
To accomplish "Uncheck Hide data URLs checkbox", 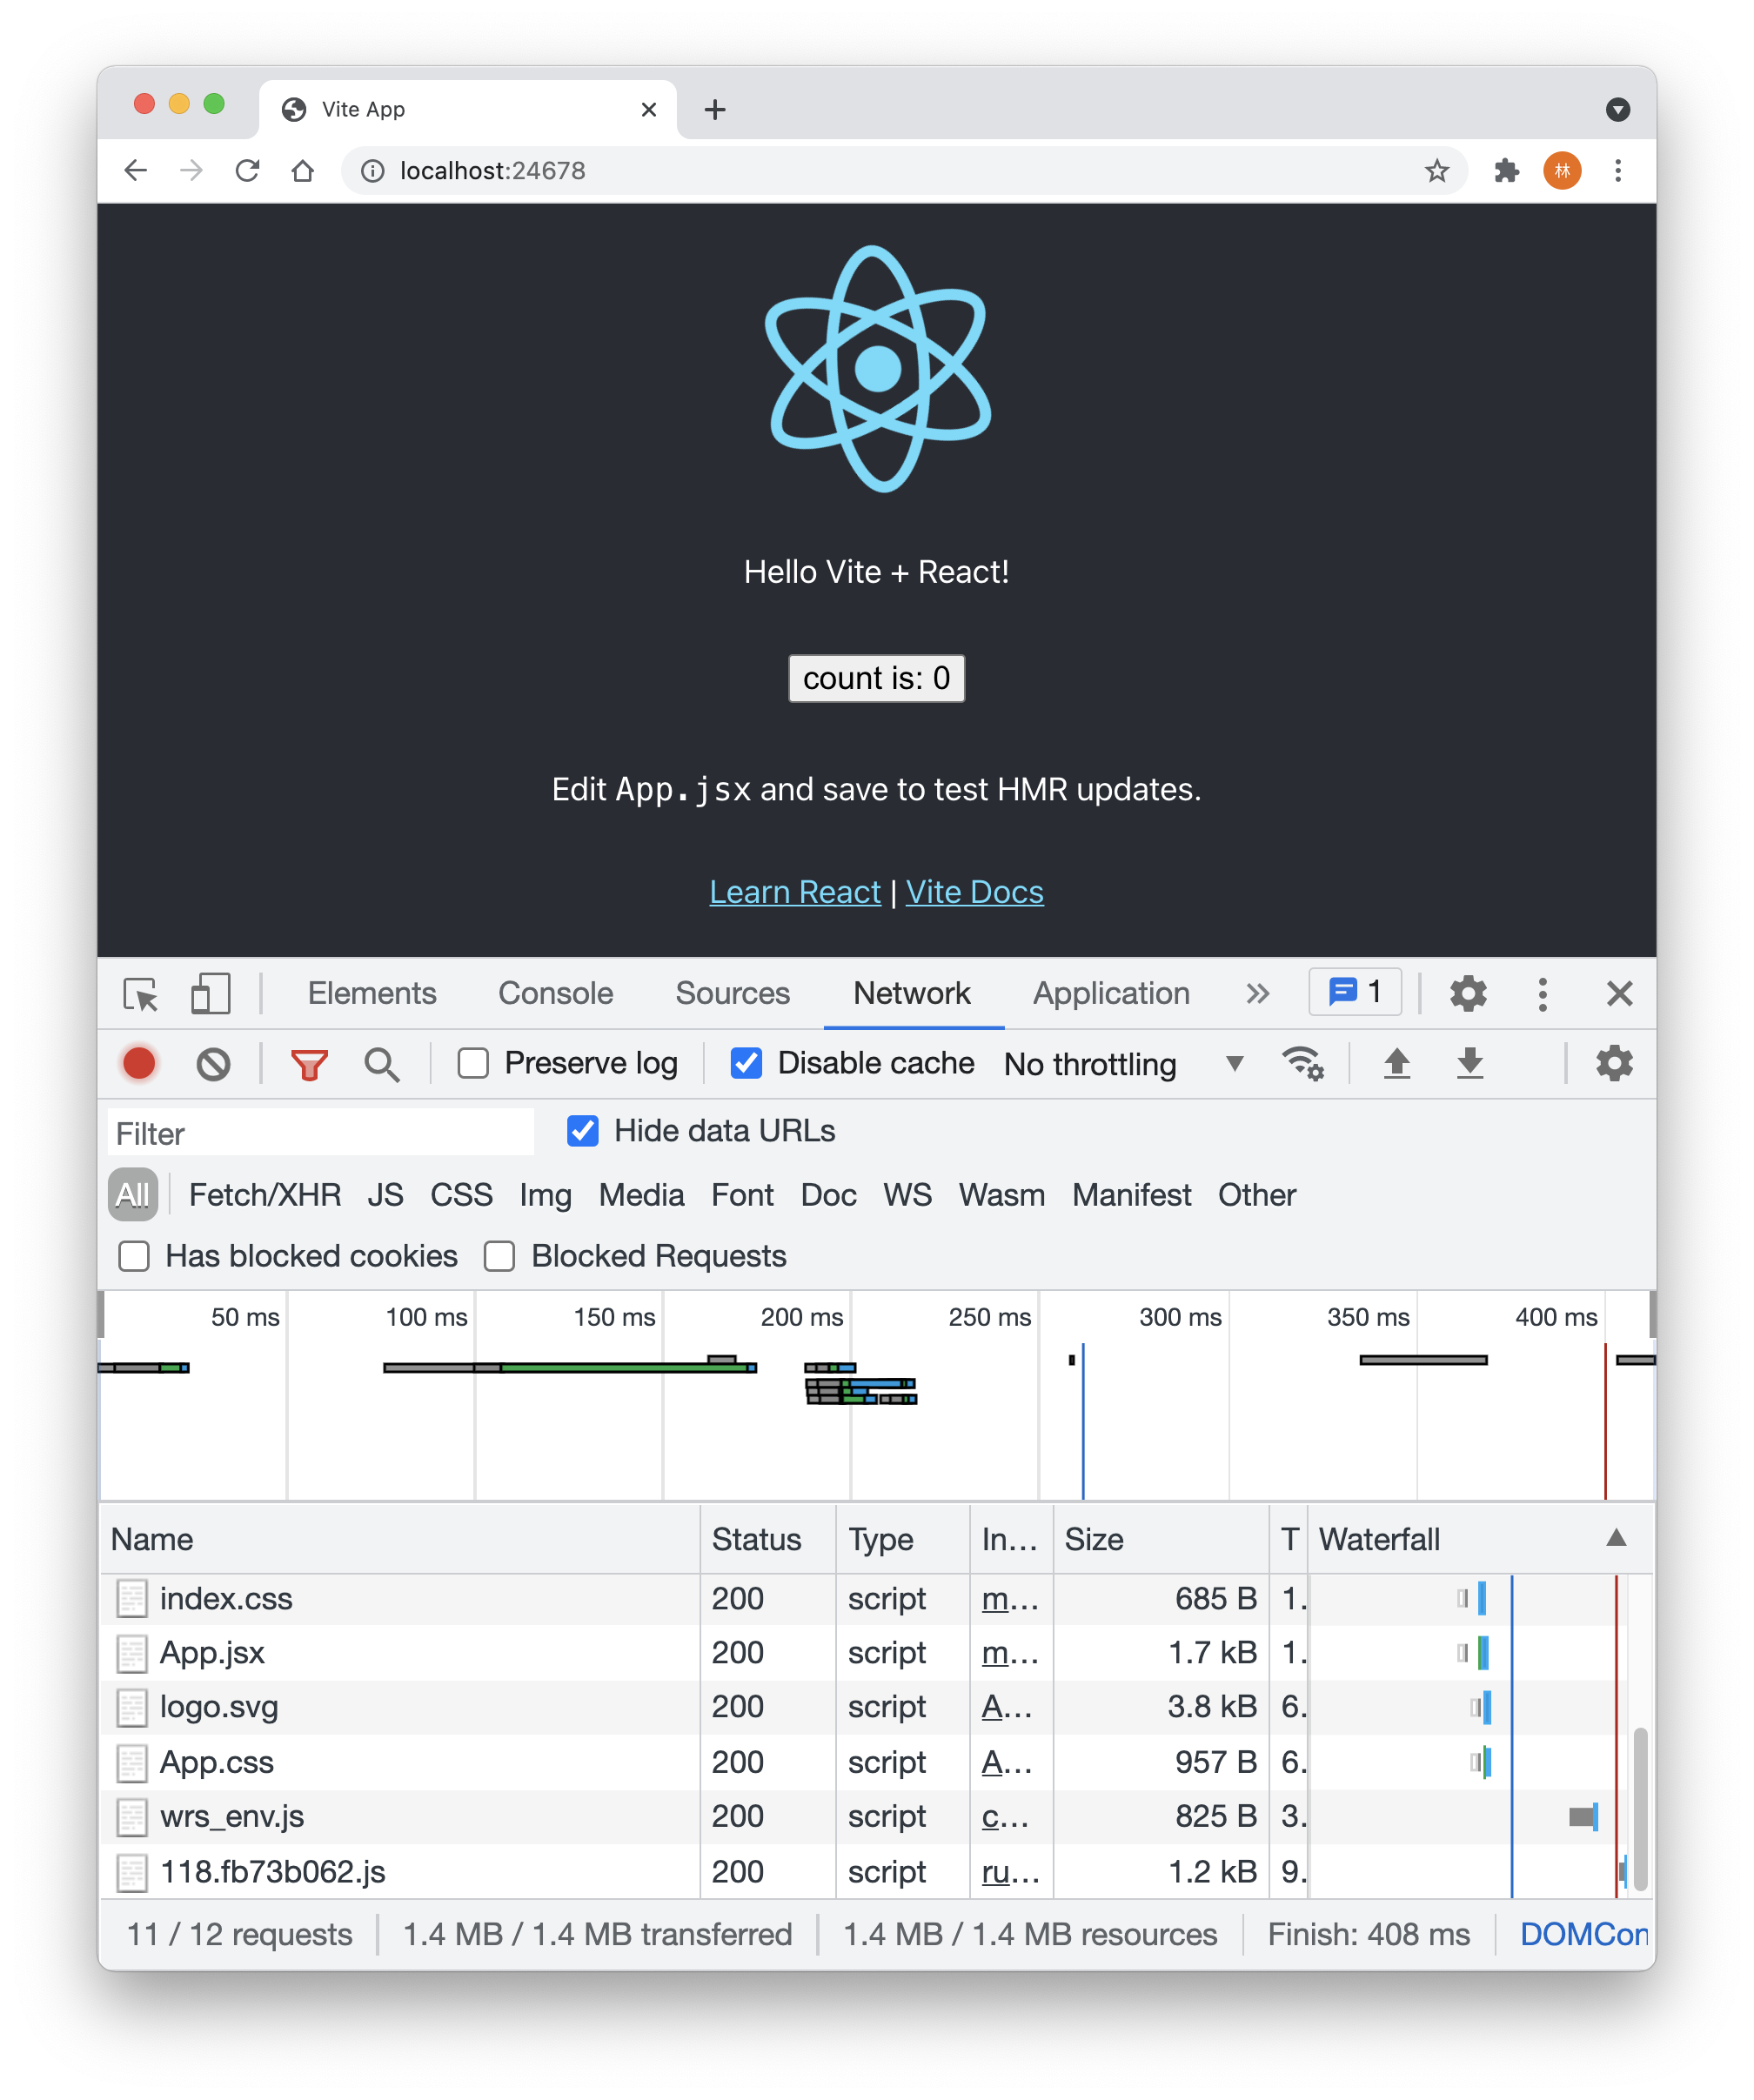I will 582,1131.
